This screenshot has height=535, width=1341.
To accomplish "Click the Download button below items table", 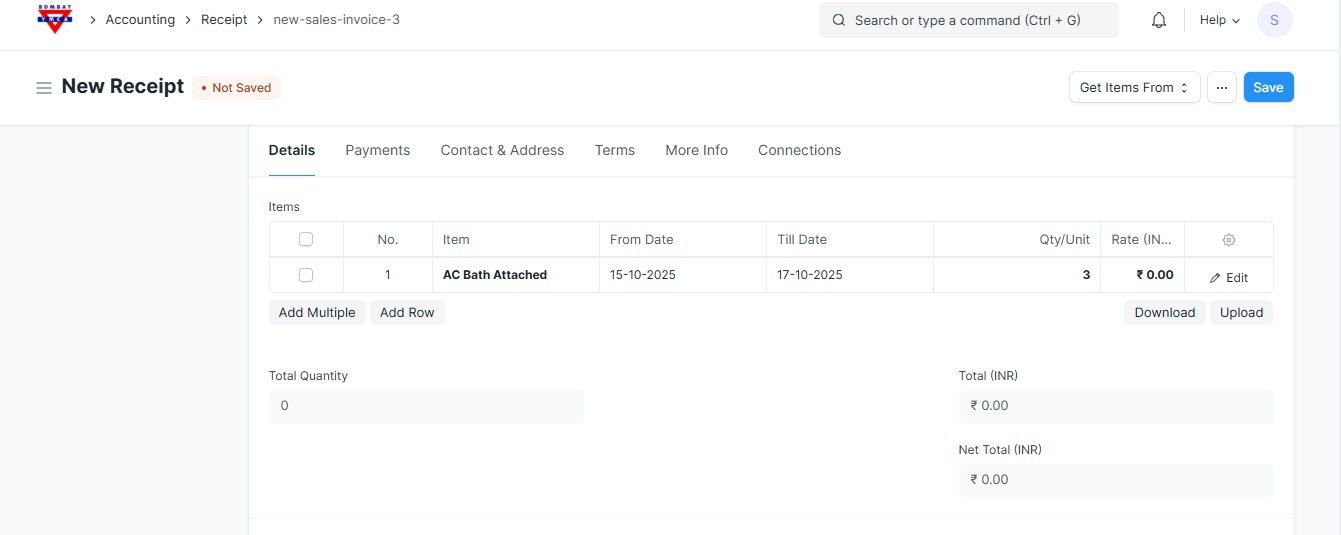I will [x=1164, y=312].
